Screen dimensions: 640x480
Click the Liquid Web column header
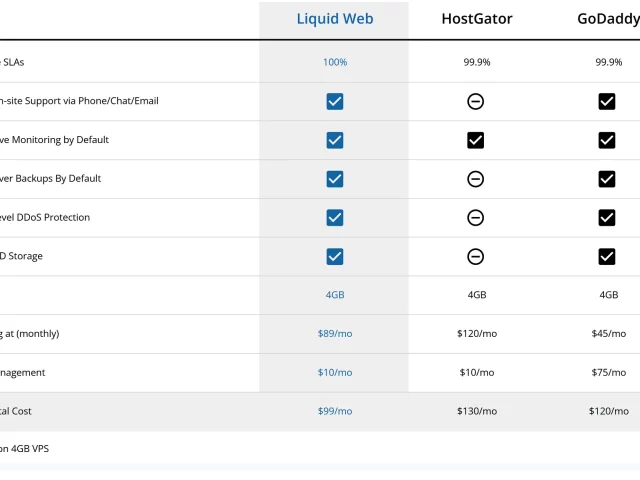point(335,19)
